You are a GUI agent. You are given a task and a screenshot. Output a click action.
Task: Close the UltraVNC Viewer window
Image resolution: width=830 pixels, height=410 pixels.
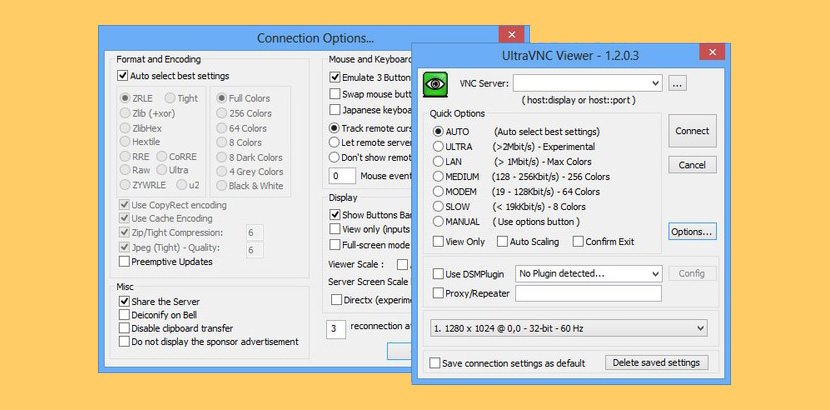click(712, 52)
